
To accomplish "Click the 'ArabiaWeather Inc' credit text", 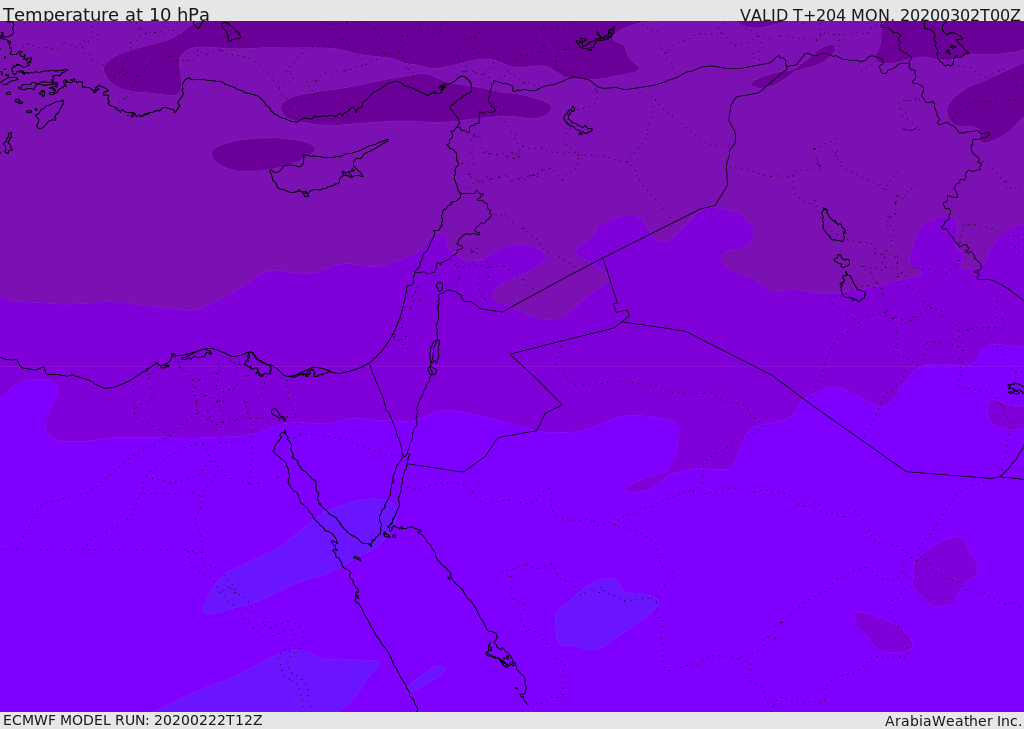I will (952, 721).
